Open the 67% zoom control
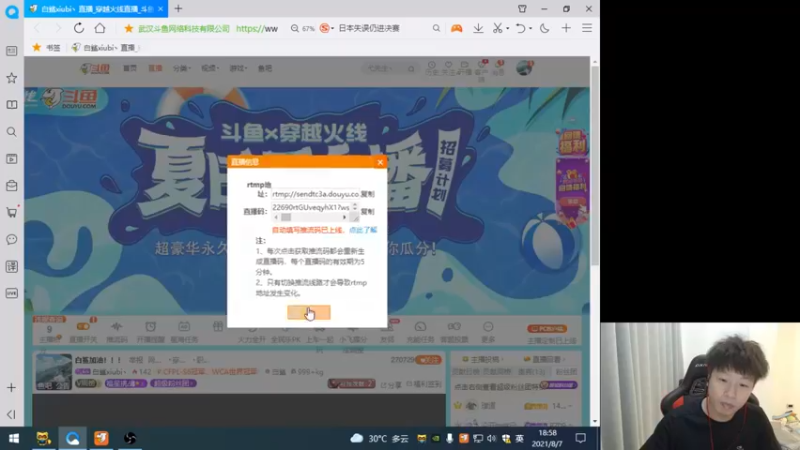The width and height of the screenshot is (800, 450). pyautogui.click(x=303, y=29)
